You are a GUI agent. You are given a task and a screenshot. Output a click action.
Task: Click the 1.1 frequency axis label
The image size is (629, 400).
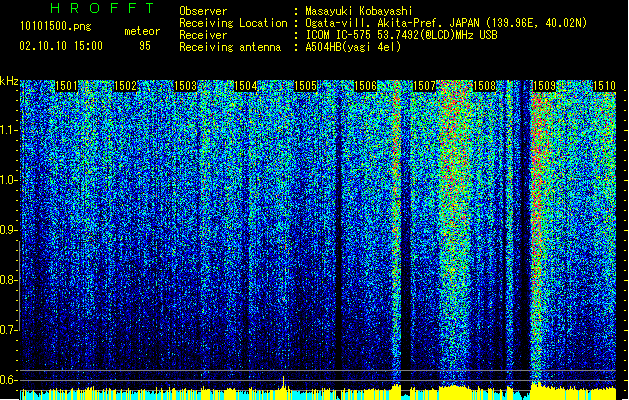(x=9, y=130)
